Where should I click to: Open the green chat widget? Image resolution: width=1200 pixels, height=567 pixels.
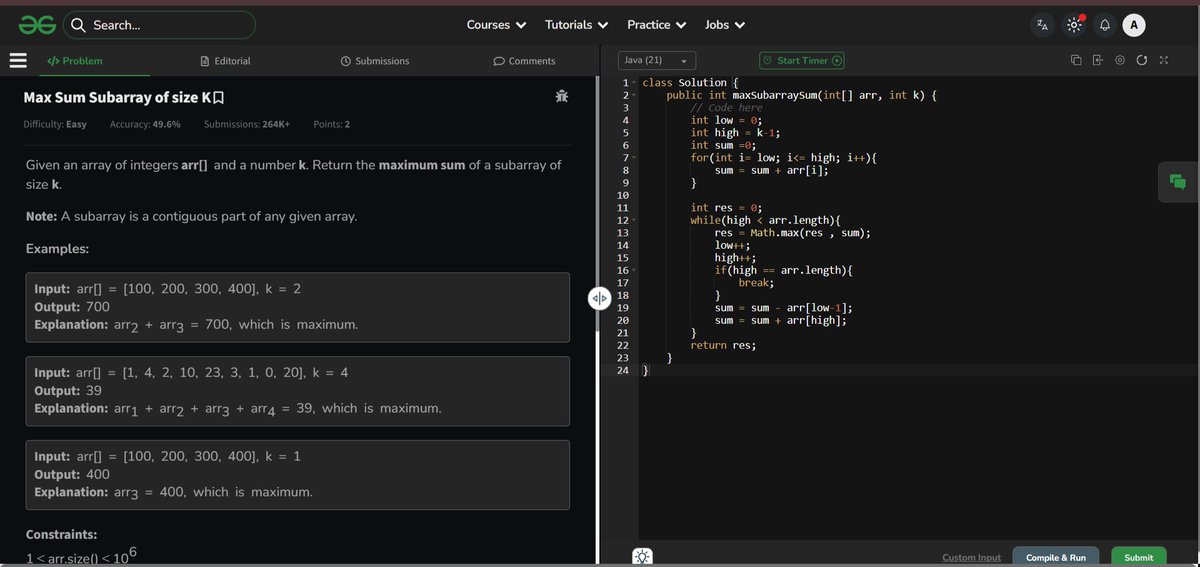coord(1177,182)
